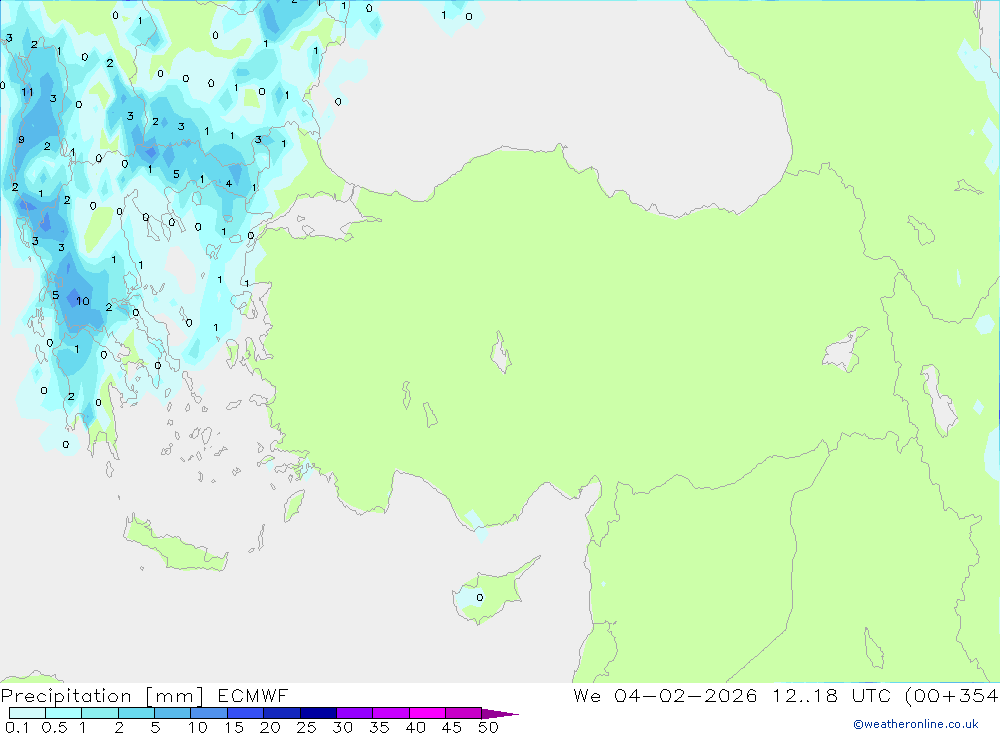Click the '0' value over Cyprus
Image resolution: width=1000 pixels, height=733 pixels.
[480, 597]
